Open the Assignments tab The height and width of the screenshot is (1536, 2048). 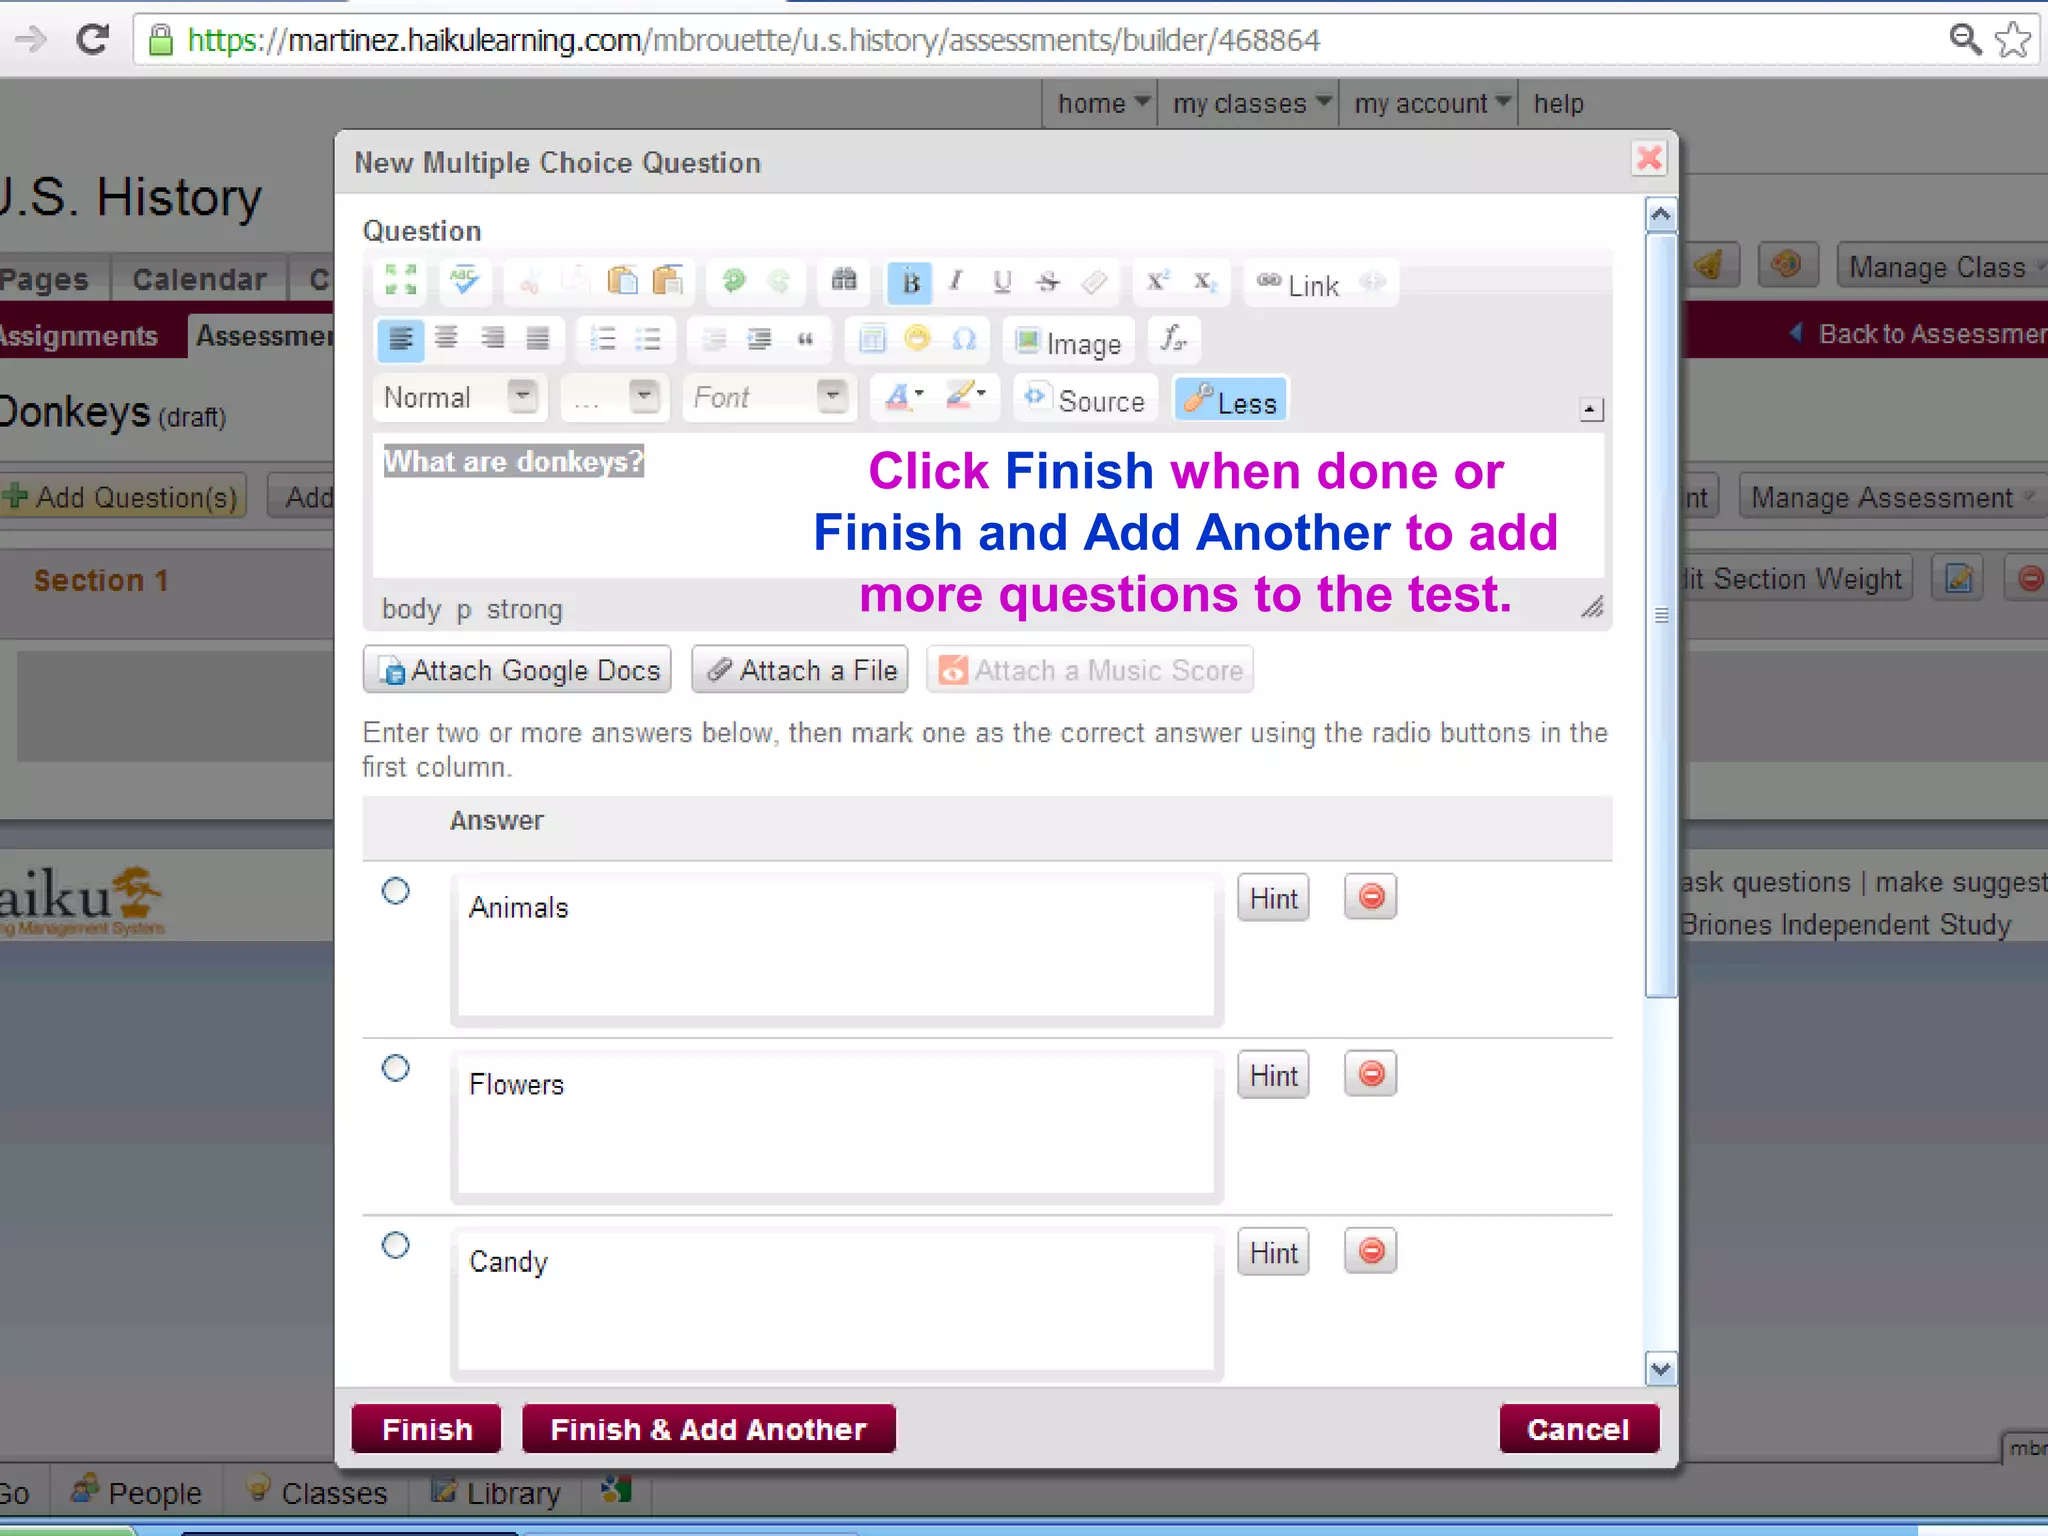pyautogui.click(x=80, y=336)
